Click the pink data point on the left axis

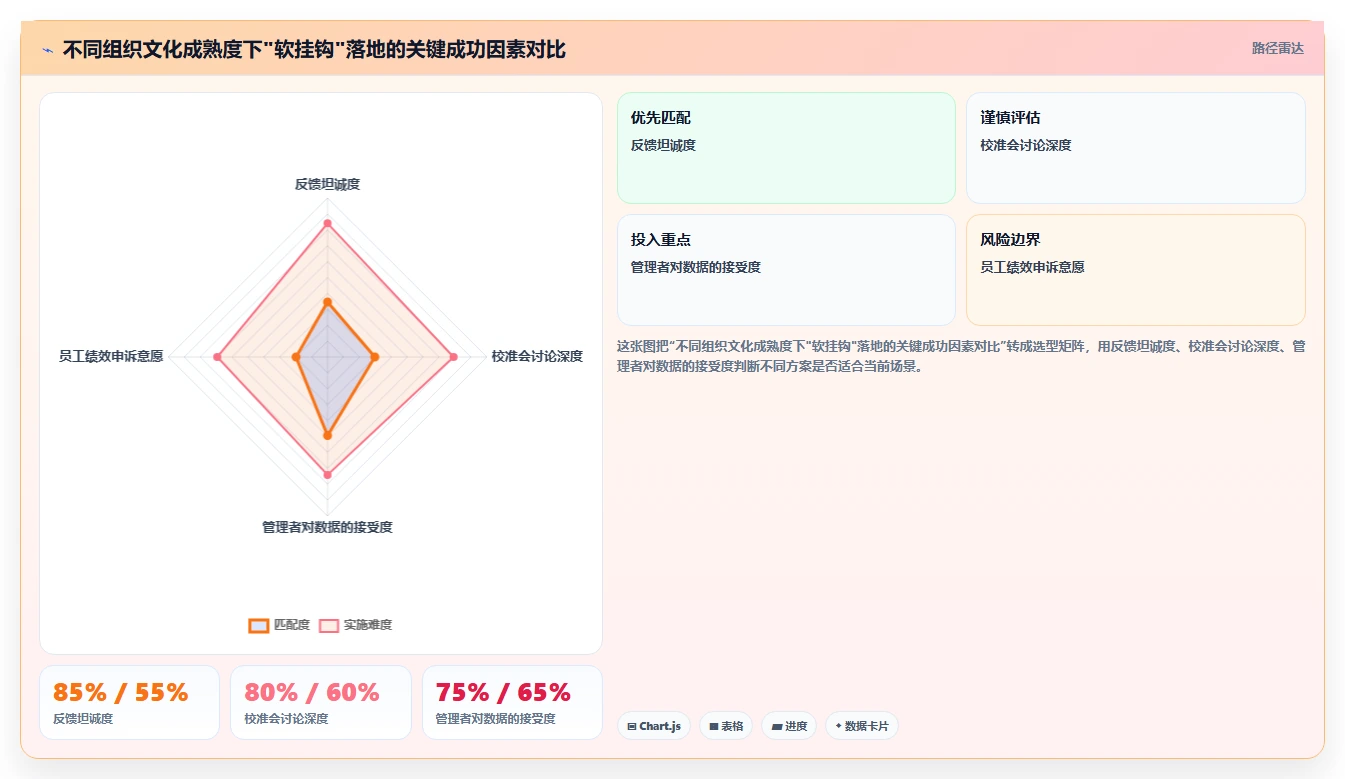point(217,357)
